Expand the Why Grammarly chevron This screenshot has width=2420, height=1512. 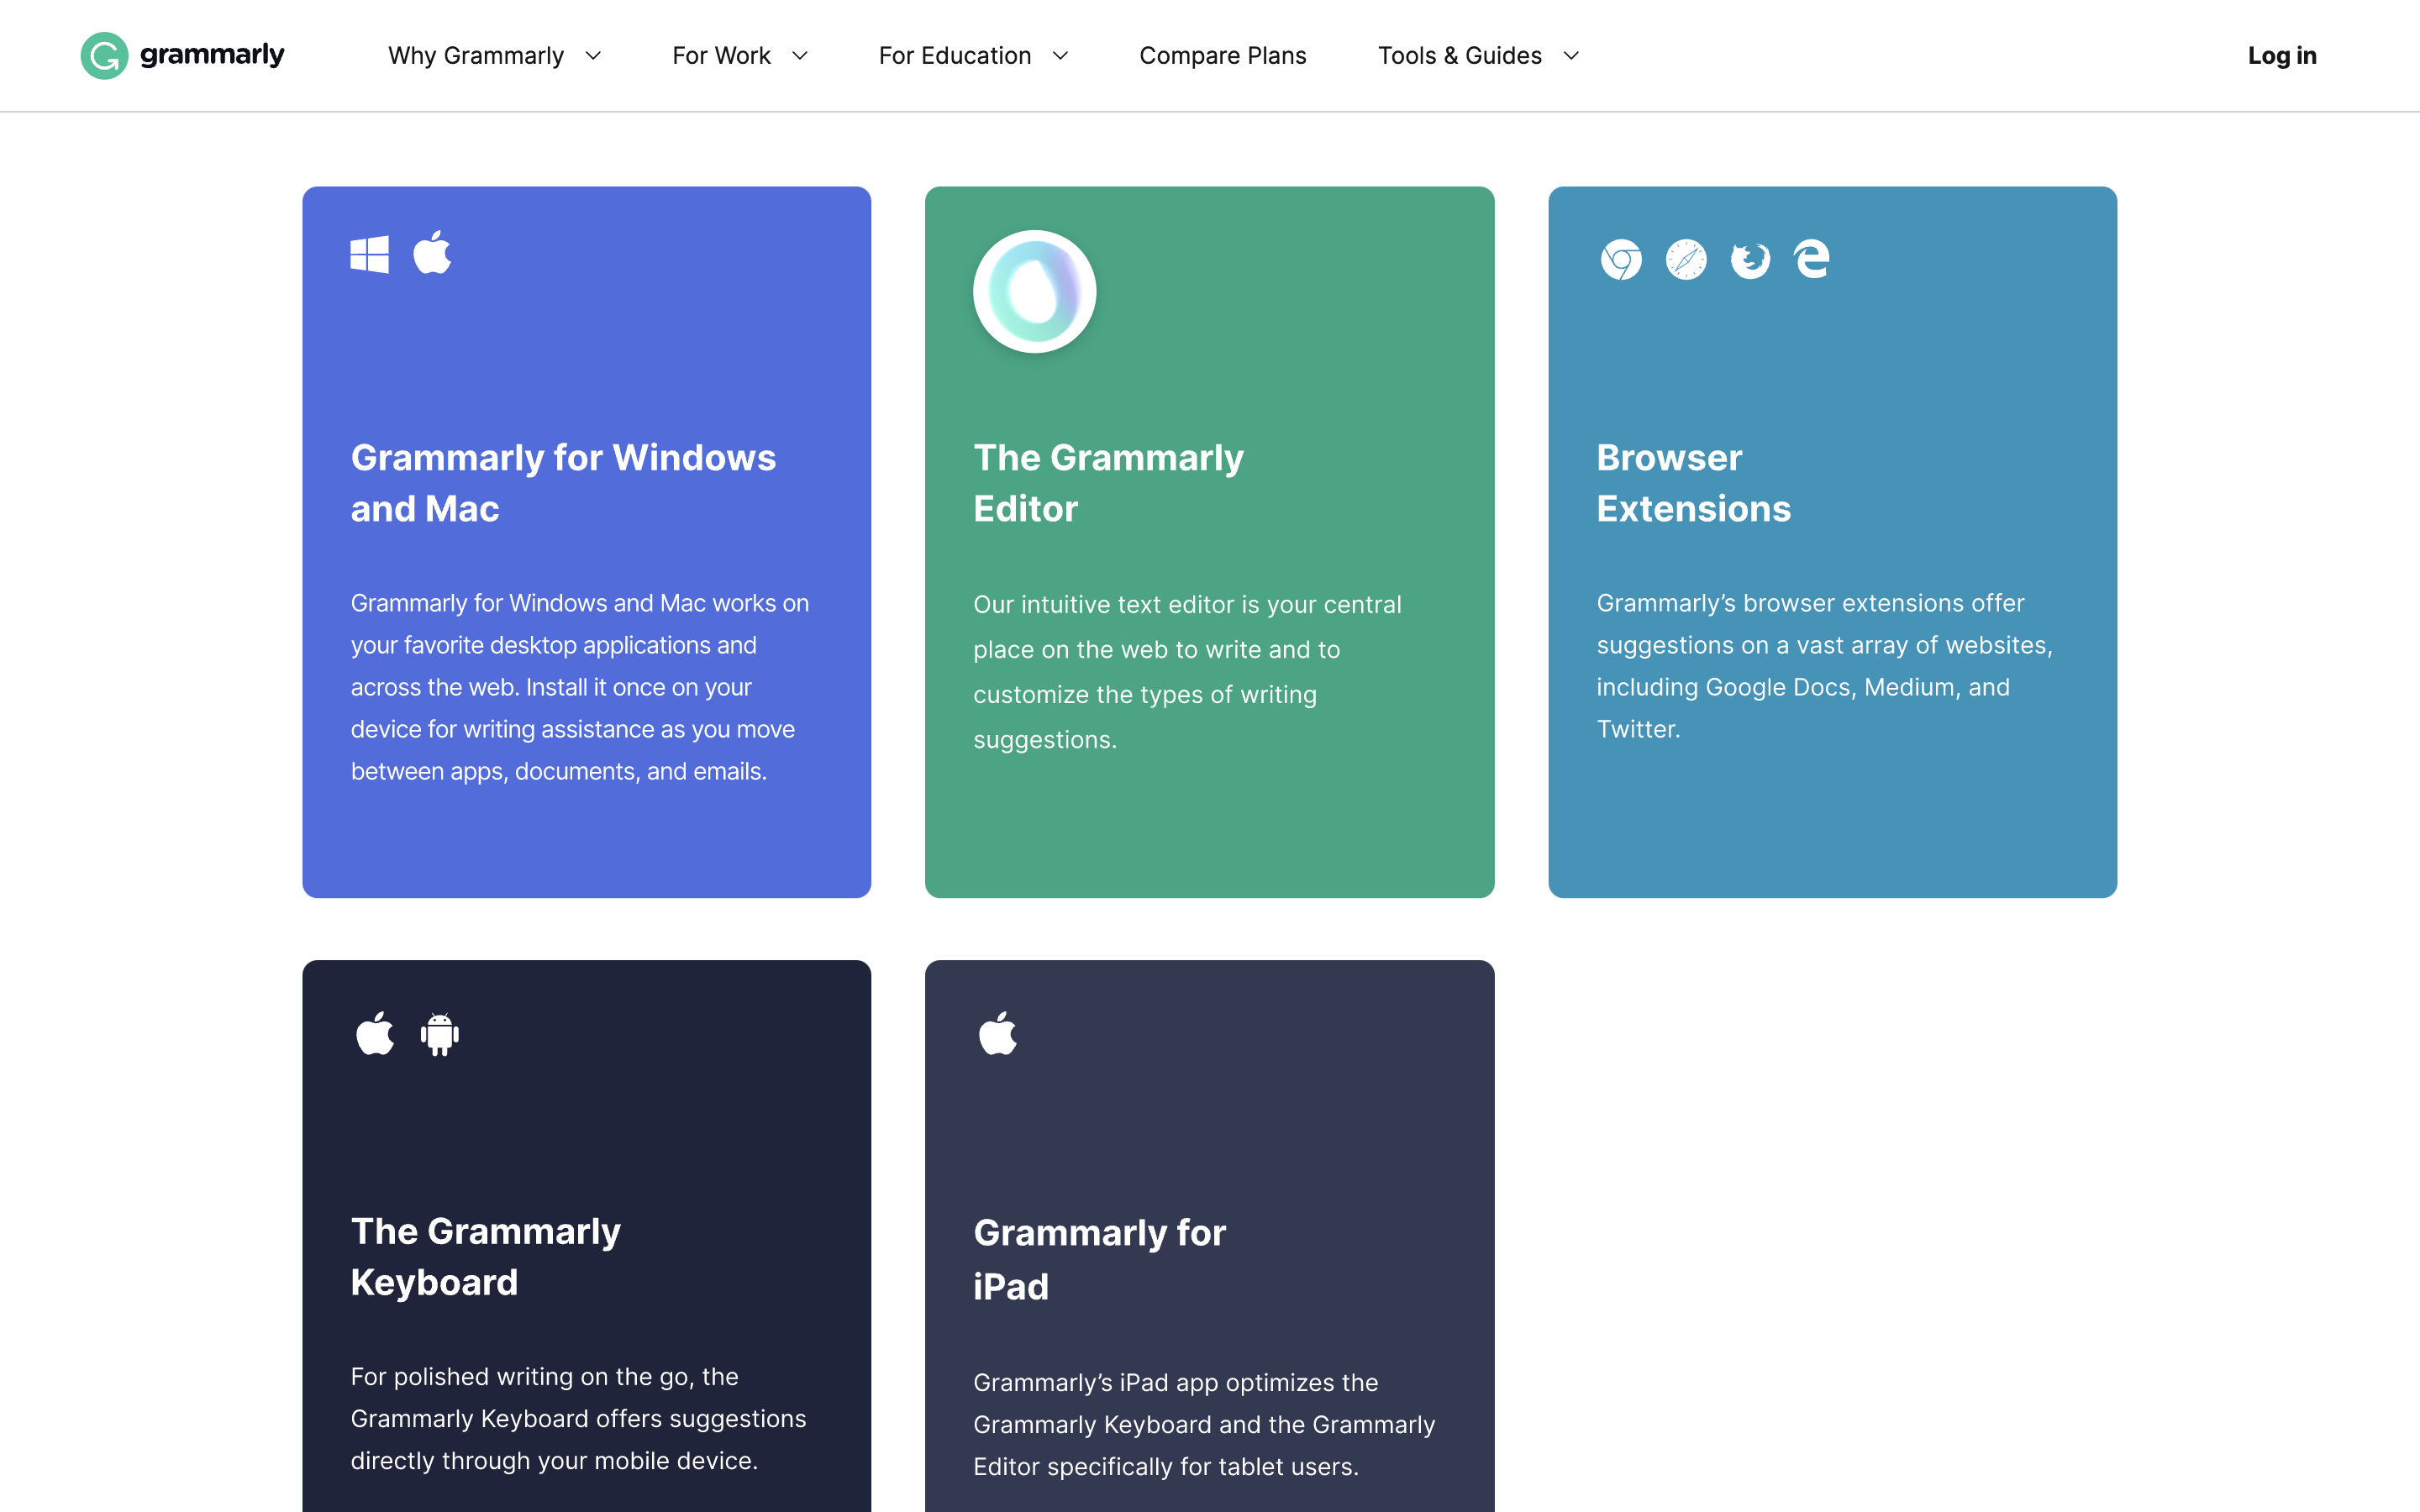point(593,56)
